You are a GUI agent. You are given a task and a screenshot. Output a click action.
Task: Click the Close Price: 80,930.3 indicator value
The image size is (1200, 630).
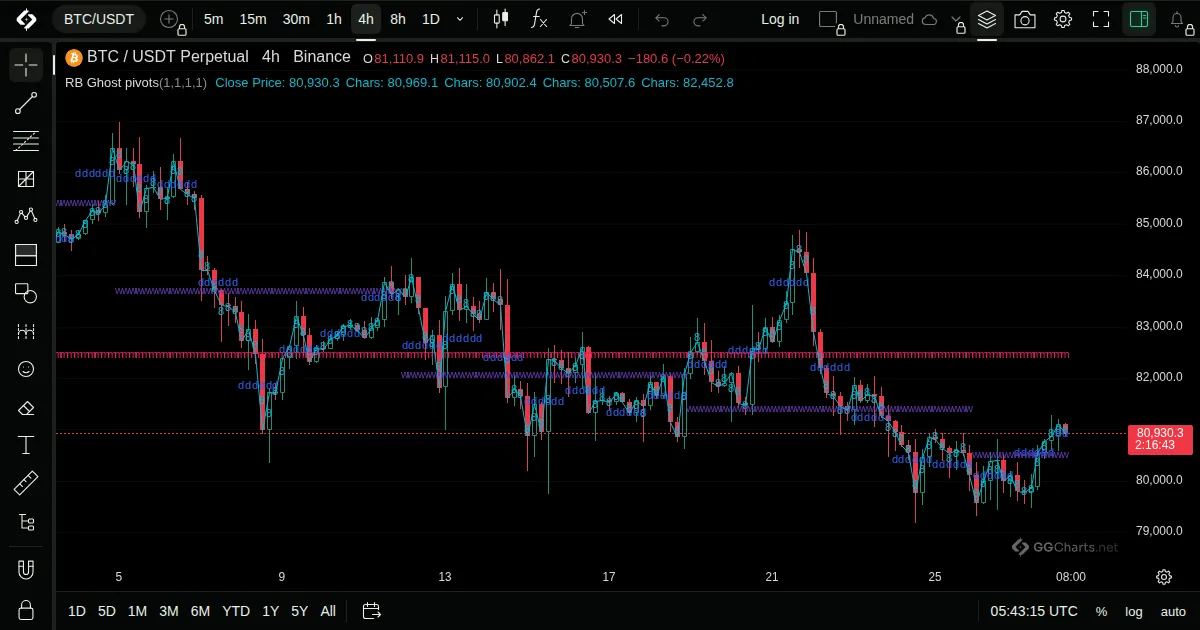277,82
